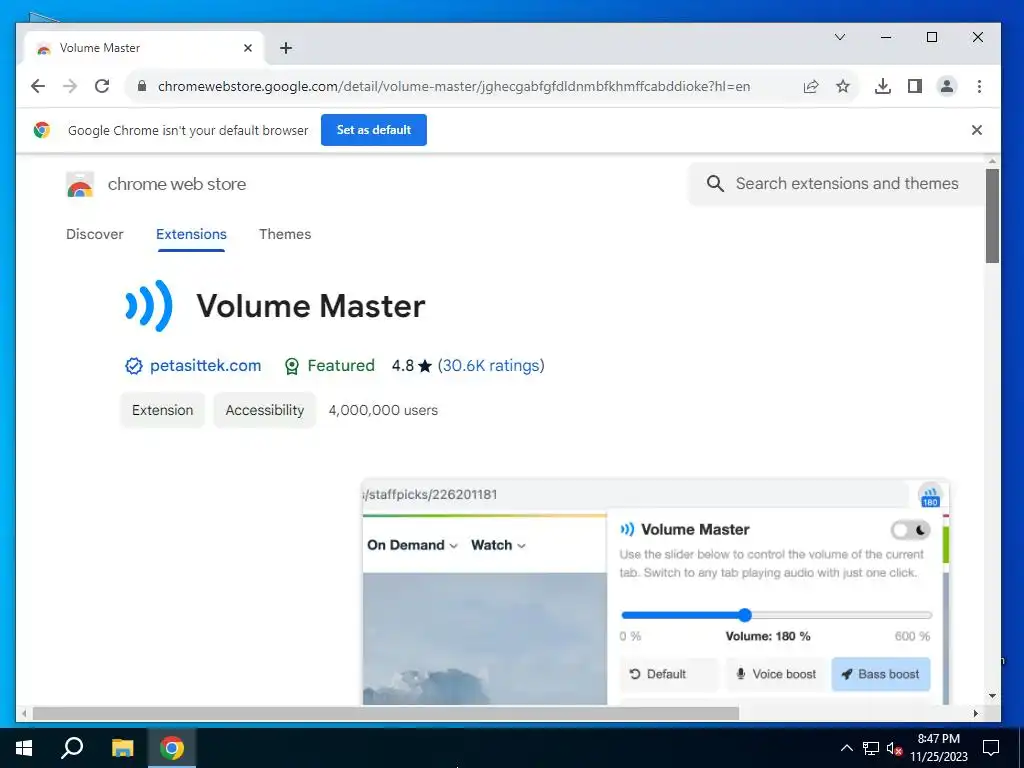The height and width of the screenshot is (768, 1024).
Task: Click the volume slider handle at 180%
Action: [x=745, y=615]
